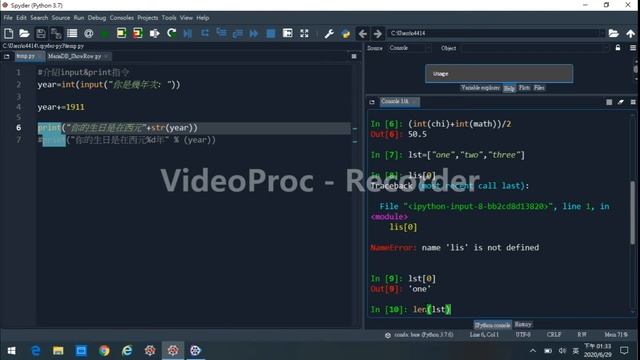Viewport: 640px width, 360px height.
Task: Open Help pane options hamburger menu
Action: [633, 48]
